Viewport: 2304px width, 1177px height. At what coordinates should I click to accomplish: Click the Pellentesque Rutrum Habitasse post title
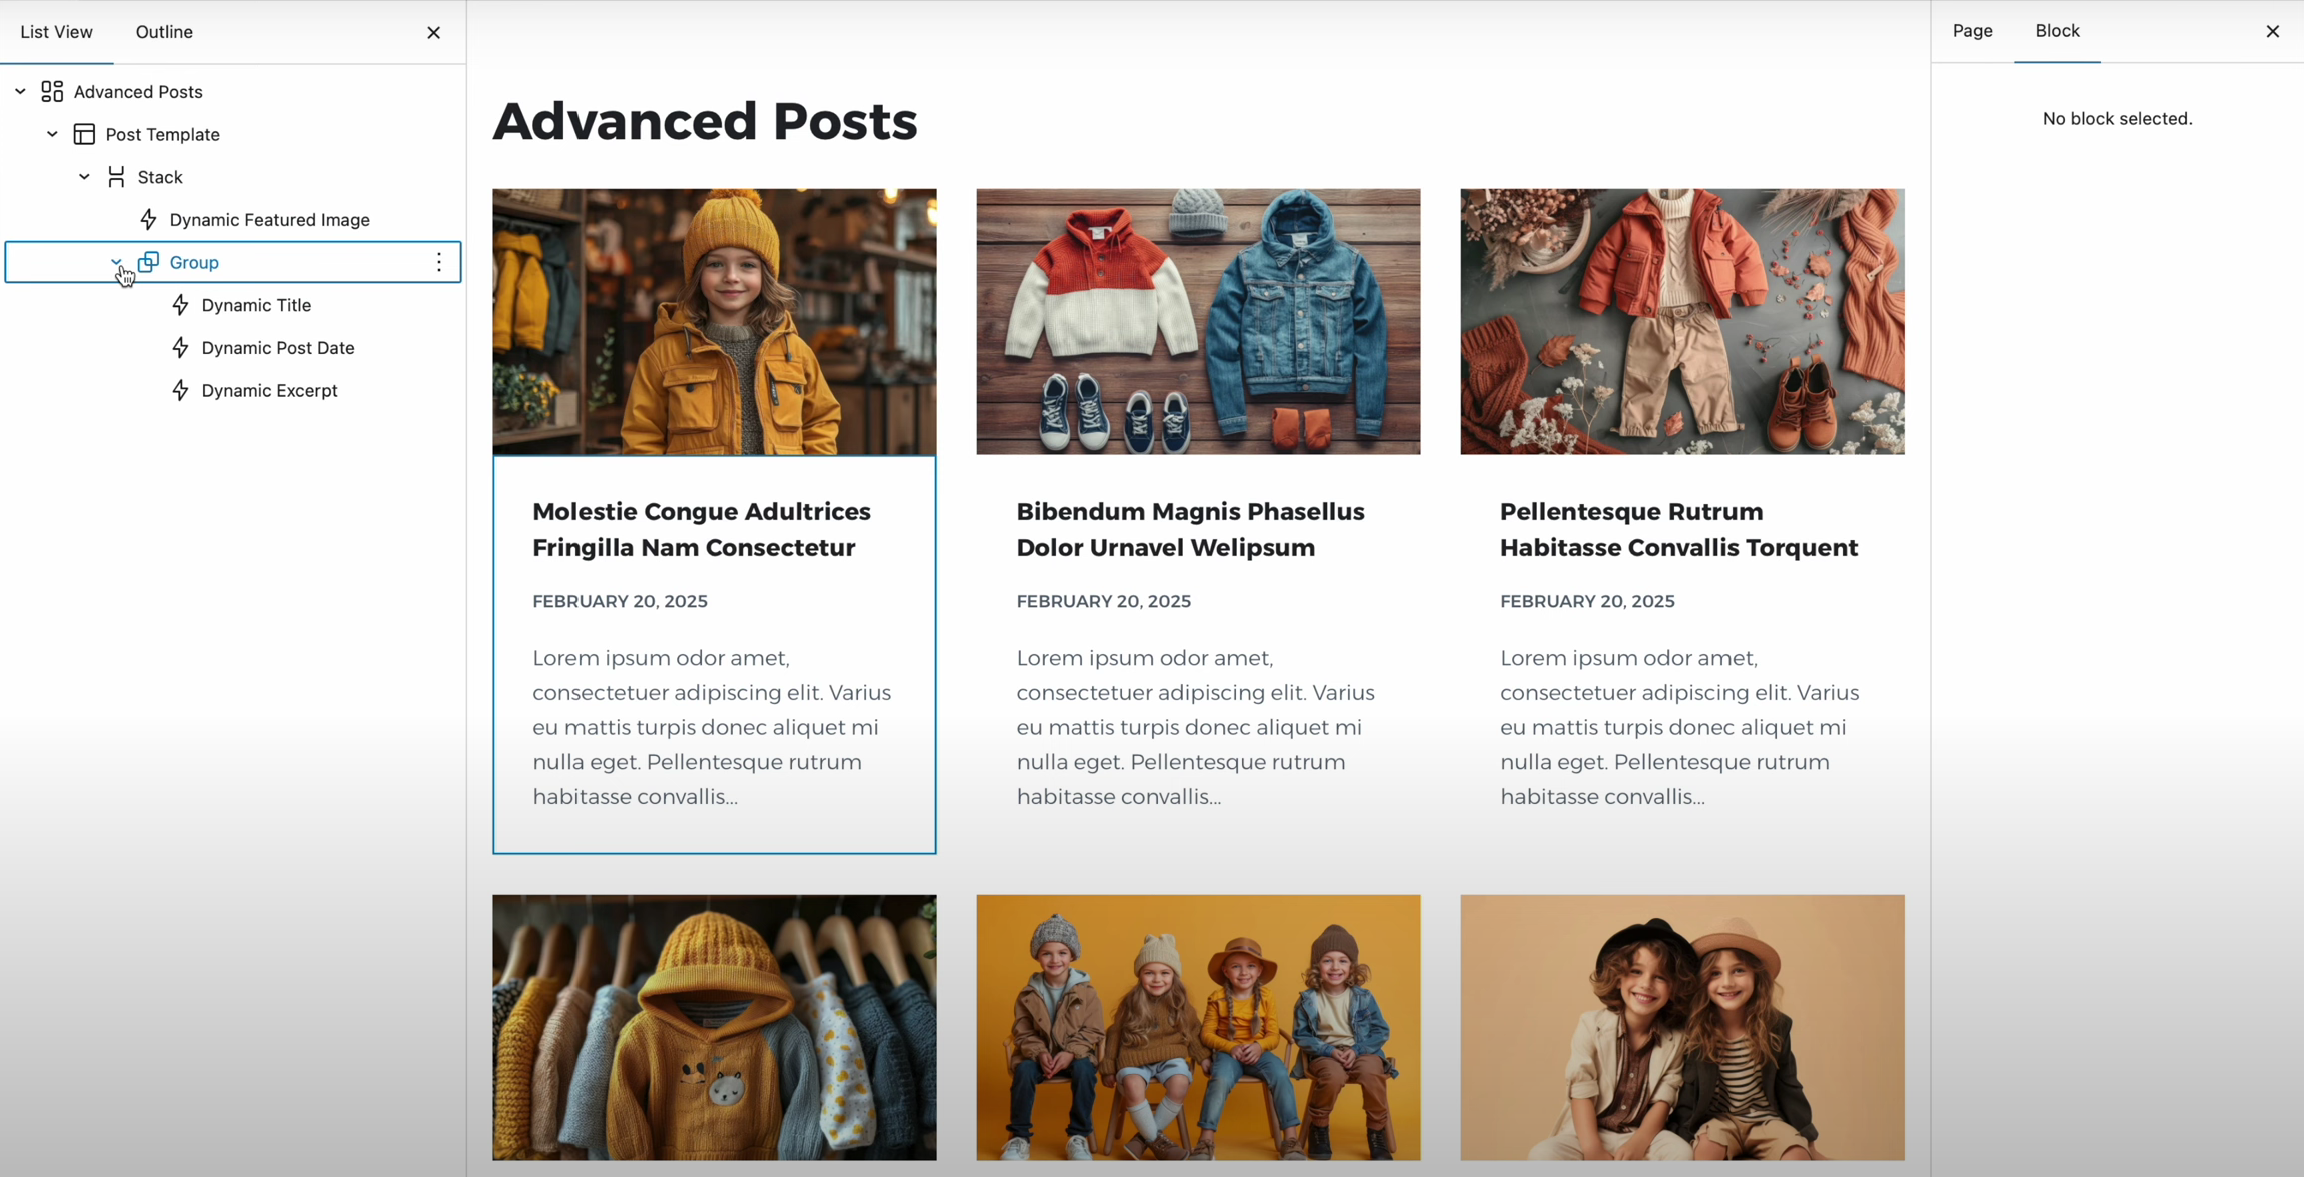pyautogui.click(x=1678, y=529)
